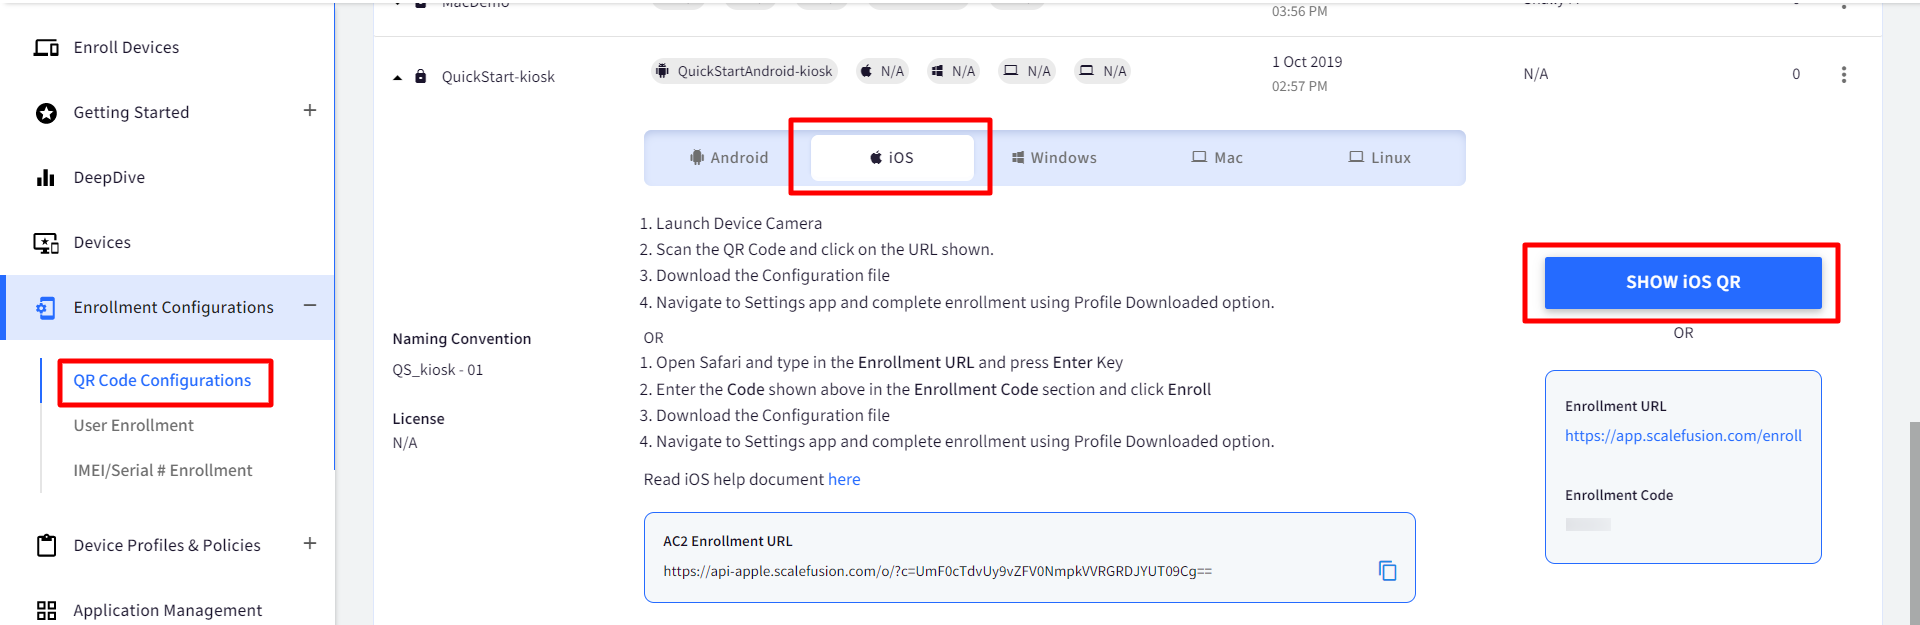Go to Devices section
The image size is (1920, 625).
102,243
